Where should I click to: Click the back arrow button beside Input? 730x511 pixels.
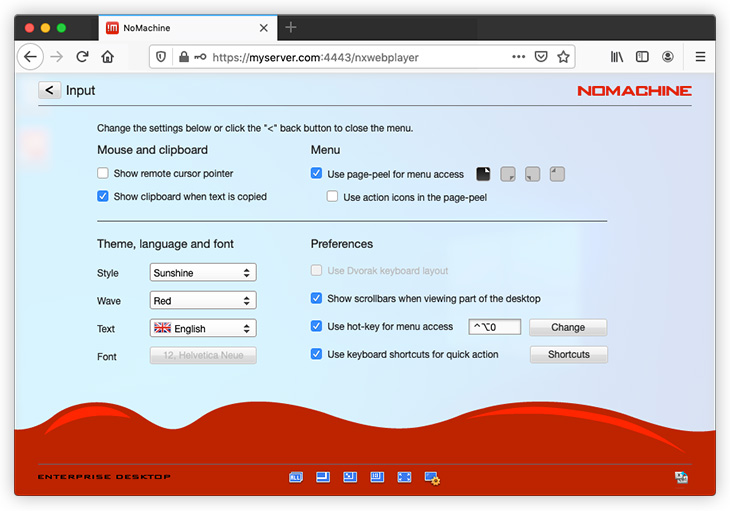(x=49, y=90)
